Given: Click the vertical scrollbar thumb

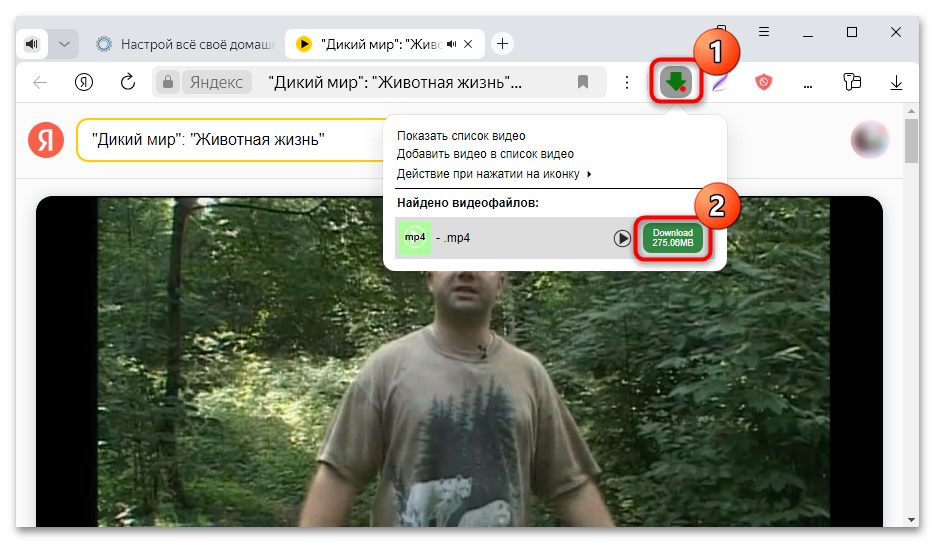Looking at the screenshot, I should point(911,141).
